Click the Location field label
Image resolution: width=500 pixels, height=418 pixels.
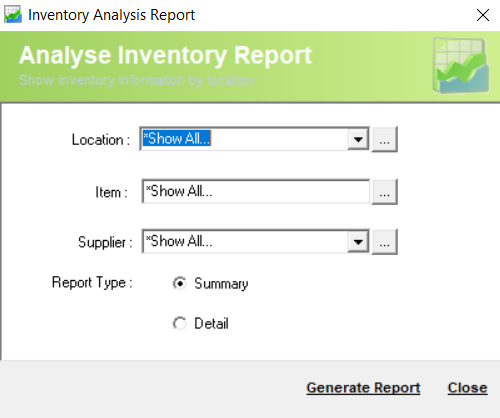point(101,140)
